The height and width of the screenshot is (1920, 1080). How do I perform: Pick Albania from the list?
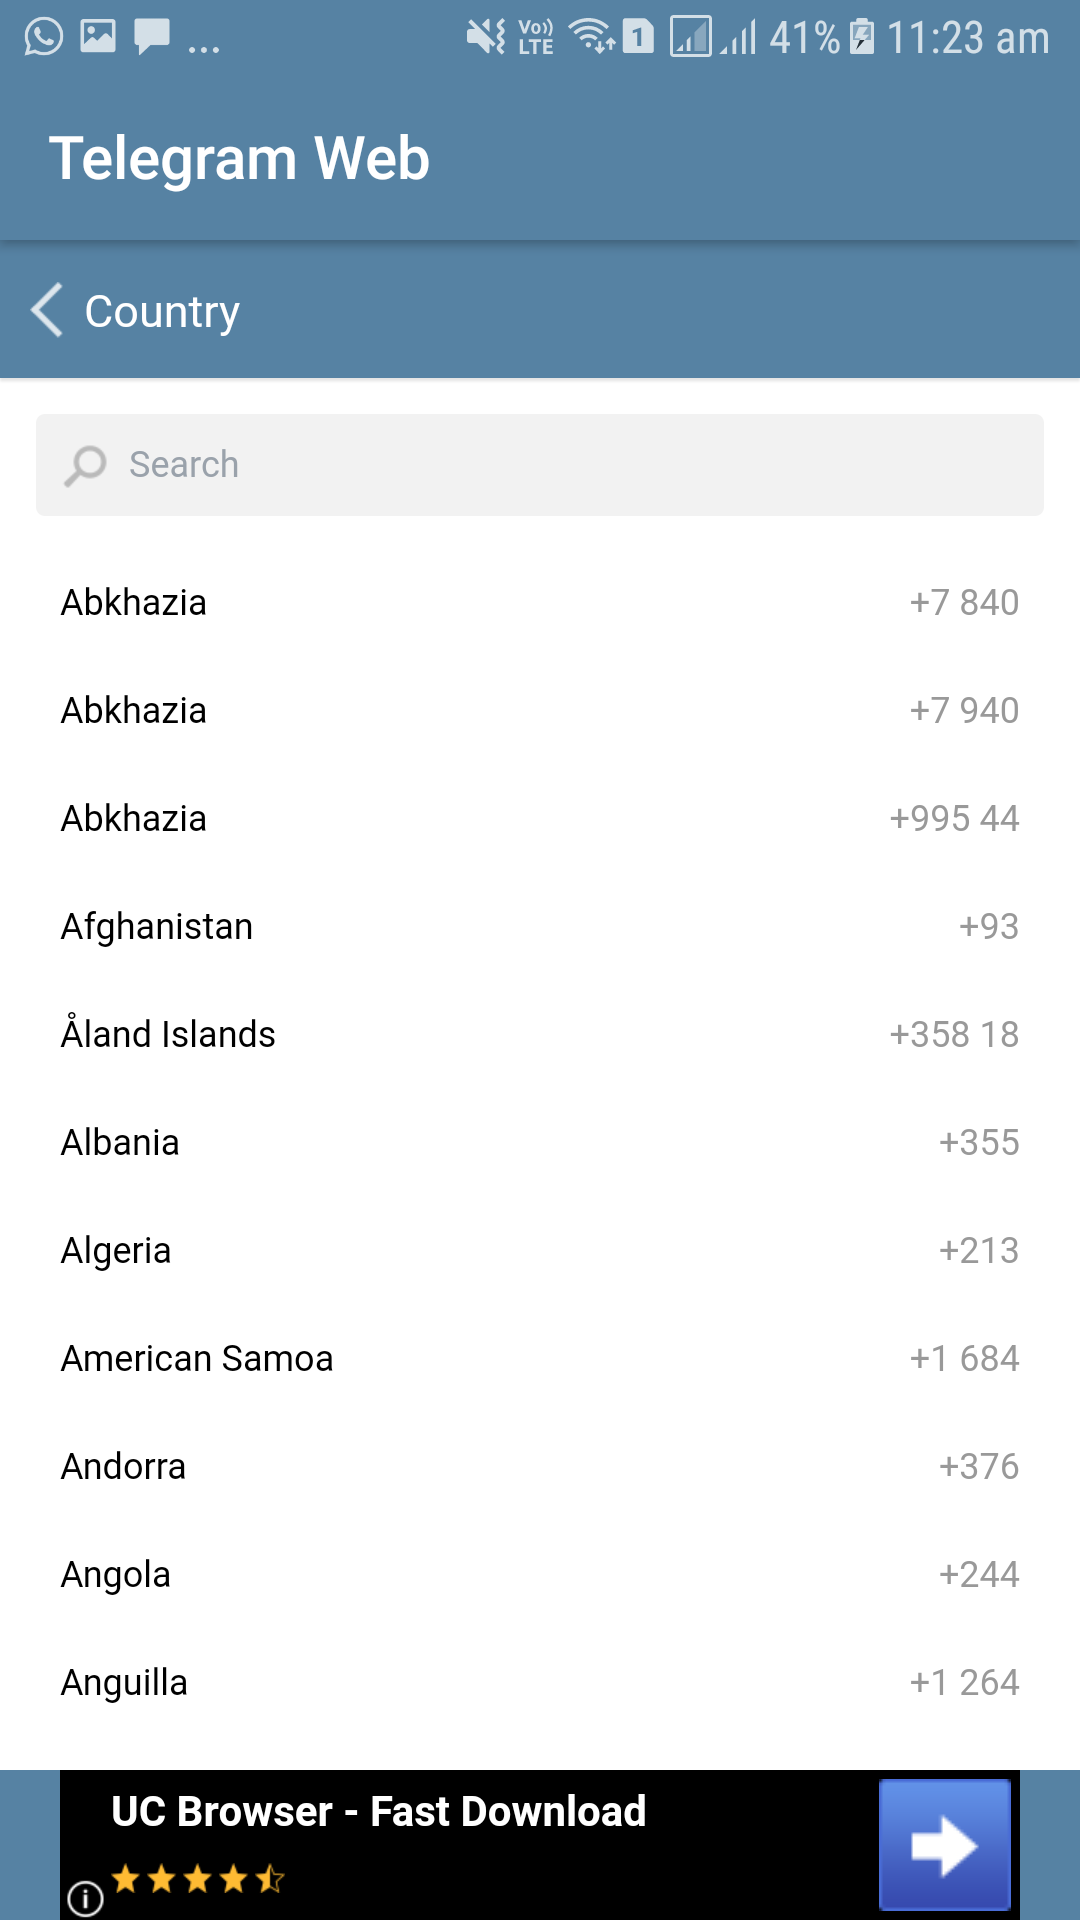pyautogui.click(x=540, y=1143)
